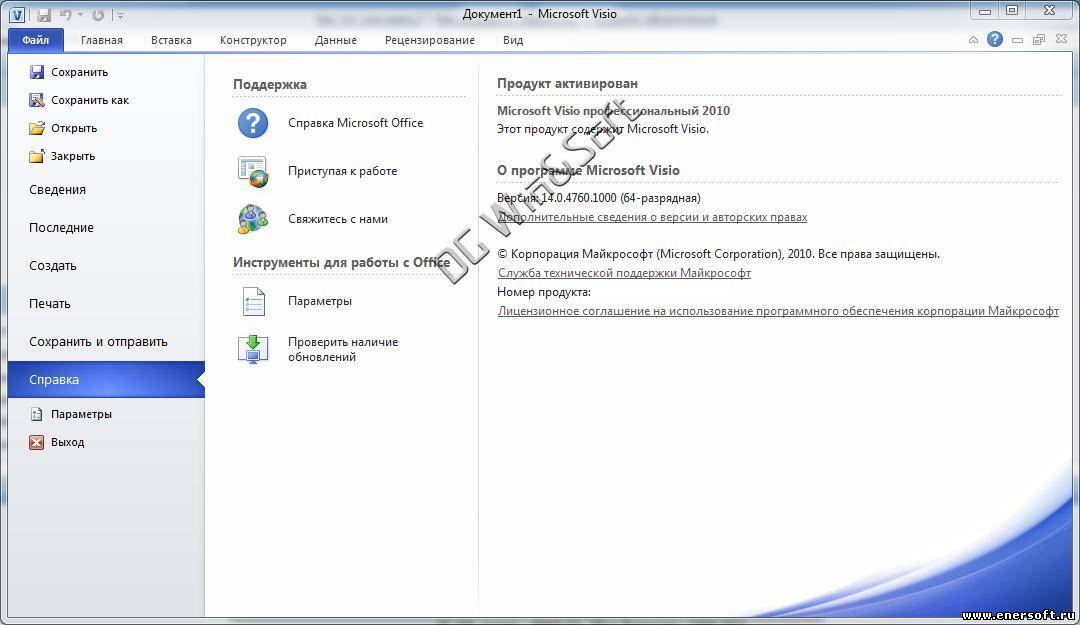Click the Visio application icon in title bar
The height and width of the screenshot is (625, 1080).
[17, 14]
